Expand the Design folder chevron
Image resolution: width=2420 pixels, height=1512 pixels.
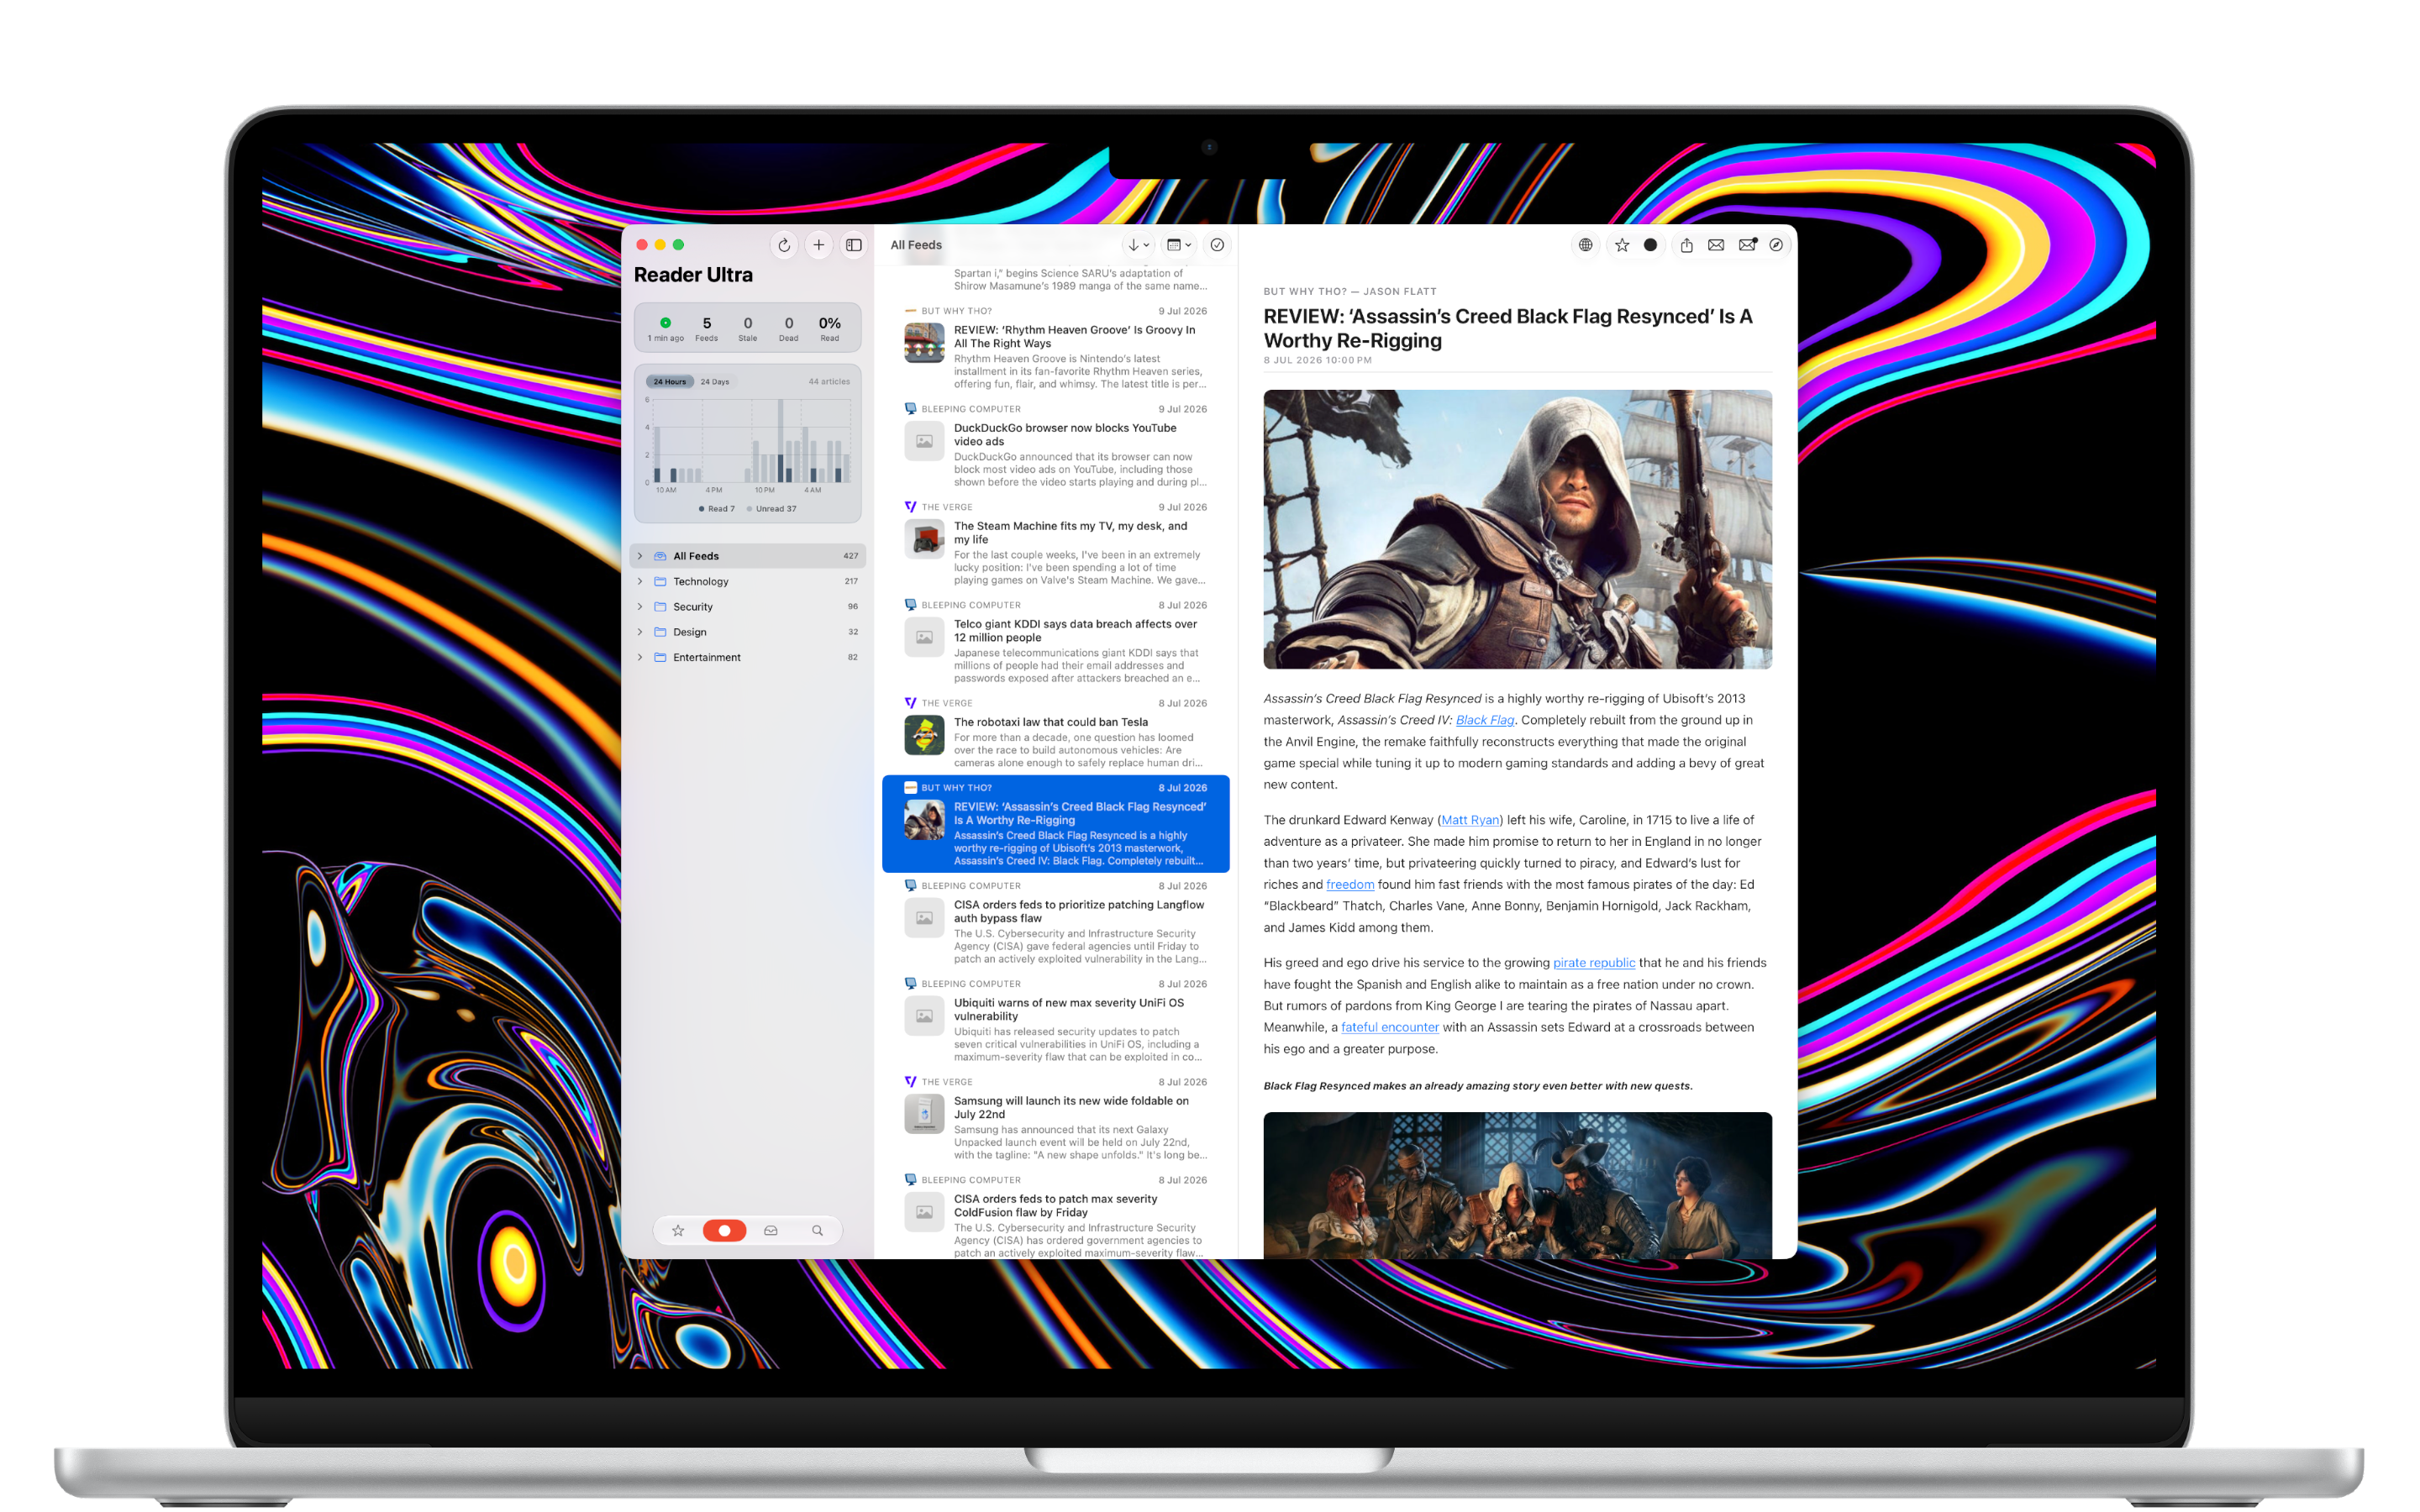(640, 632)
